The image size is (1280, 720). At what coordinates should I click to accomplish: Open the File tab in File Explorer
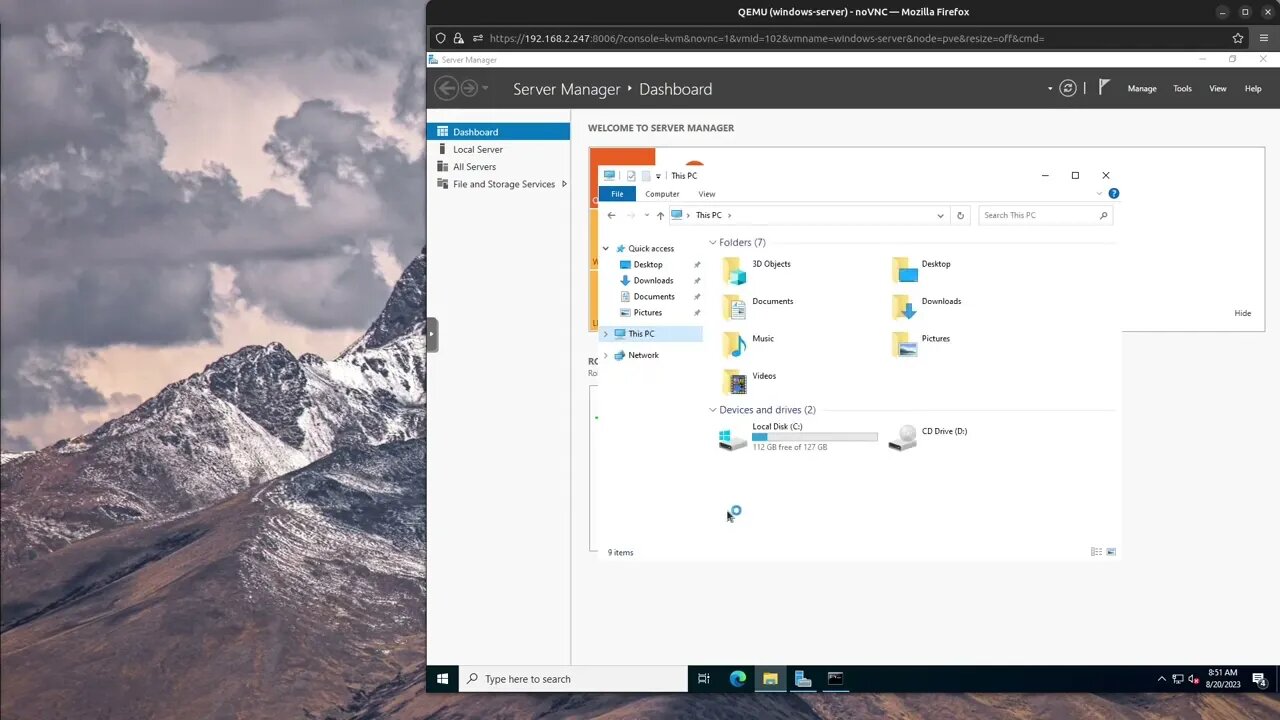point(617,194)
